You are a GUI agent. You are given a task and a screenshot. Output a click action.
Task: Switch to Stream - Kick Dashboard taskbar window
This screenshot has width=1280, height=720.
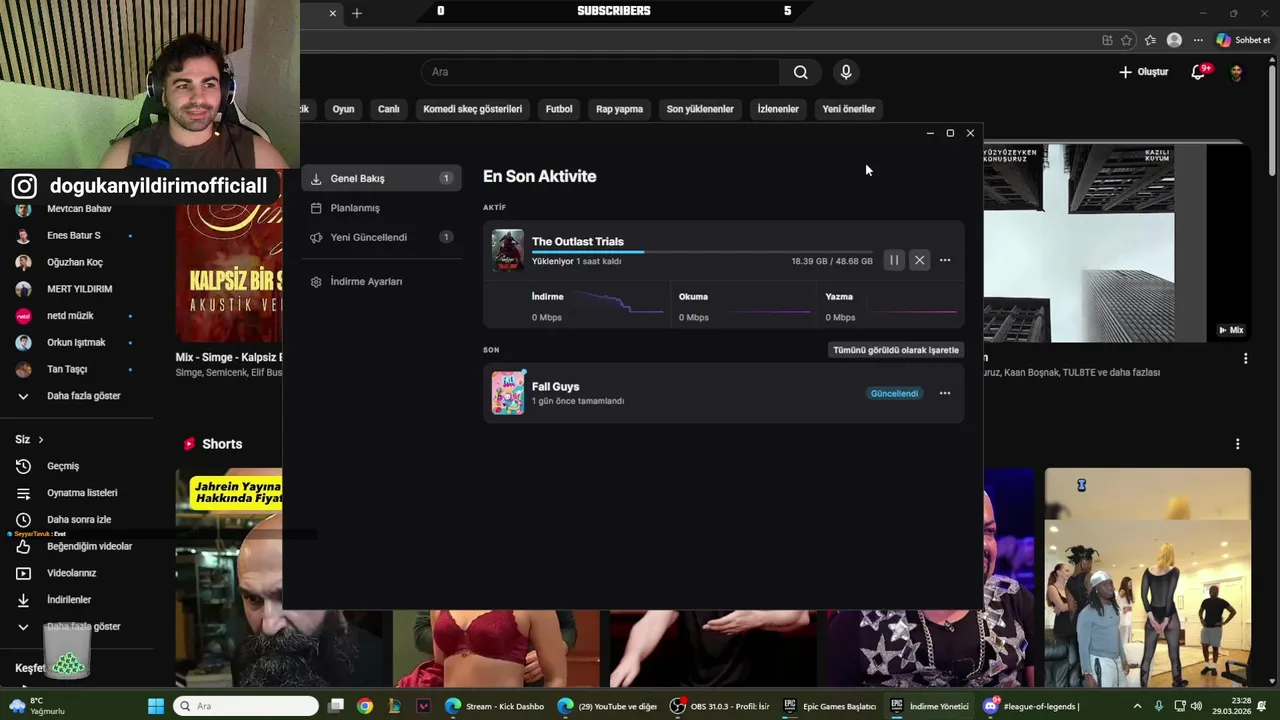[495, 706]
